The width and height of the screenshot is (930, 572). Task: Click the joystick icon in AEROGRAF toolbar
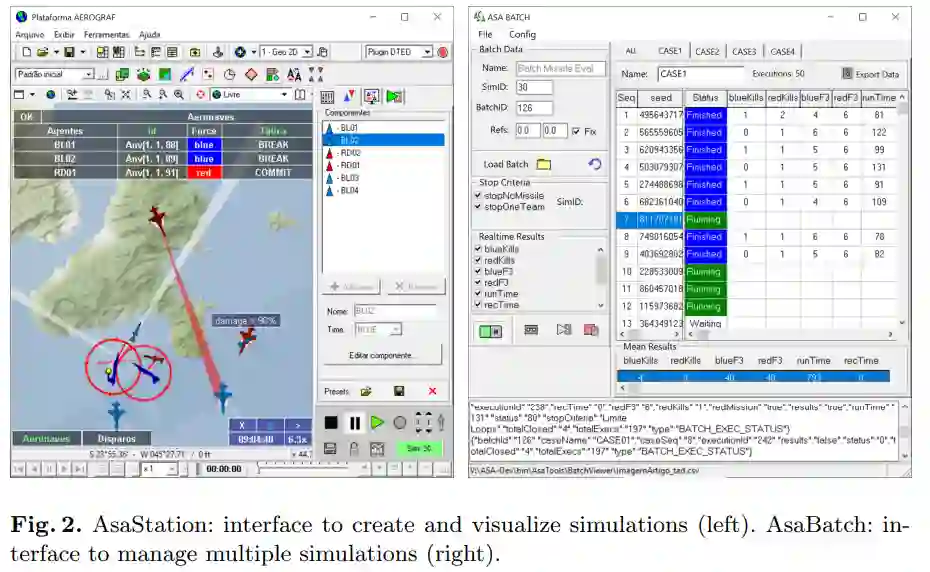(x=218, y=52)
